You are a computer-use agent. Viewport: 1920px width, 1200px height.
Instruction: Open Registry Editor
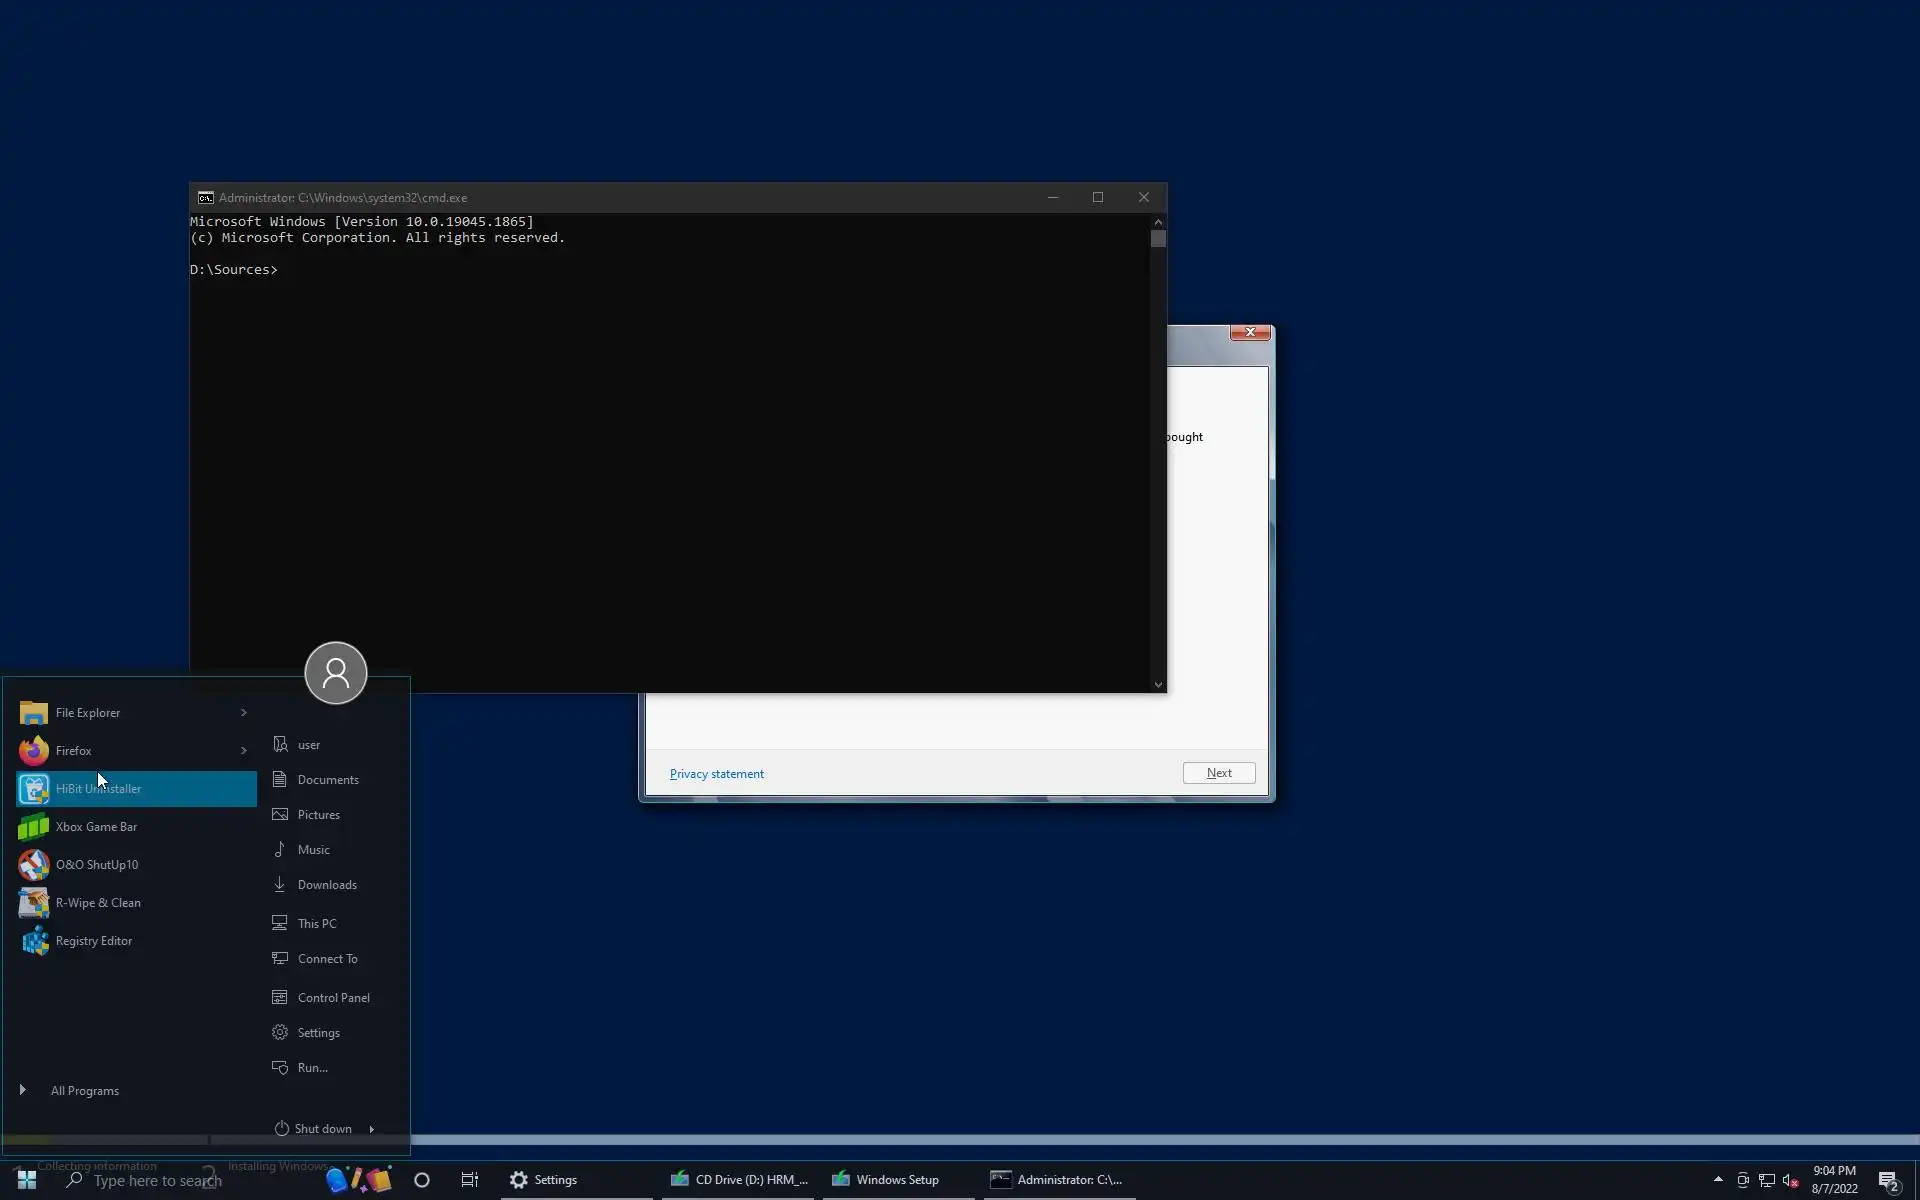click(93, 941)
